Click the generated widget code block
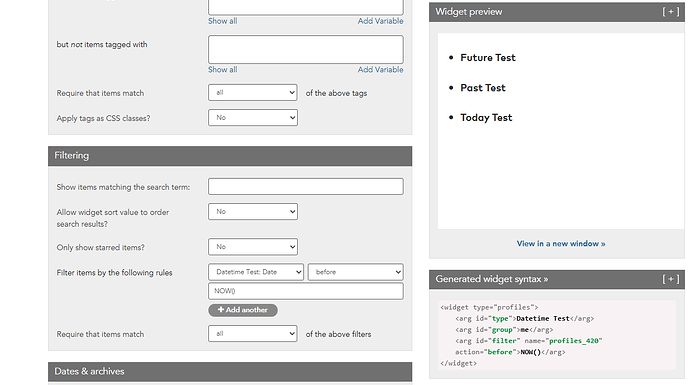 click(x=557, y=335)
